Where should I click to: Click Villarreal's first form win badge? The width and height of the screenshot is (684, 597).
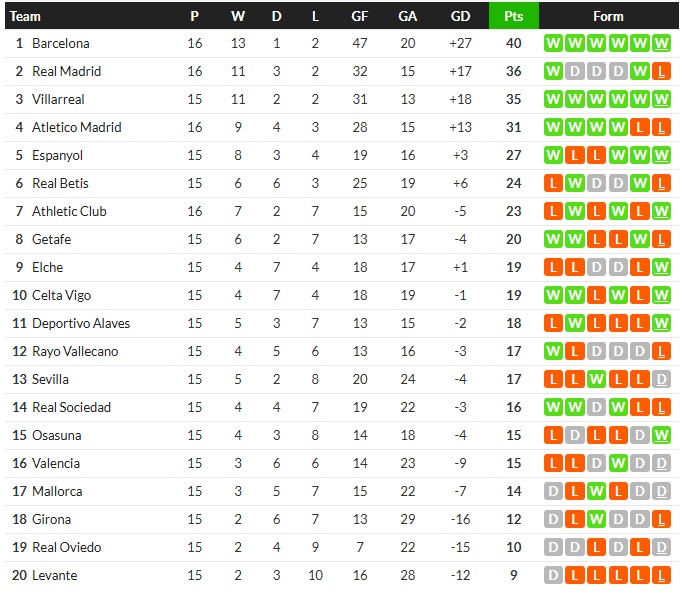(553, 99)
